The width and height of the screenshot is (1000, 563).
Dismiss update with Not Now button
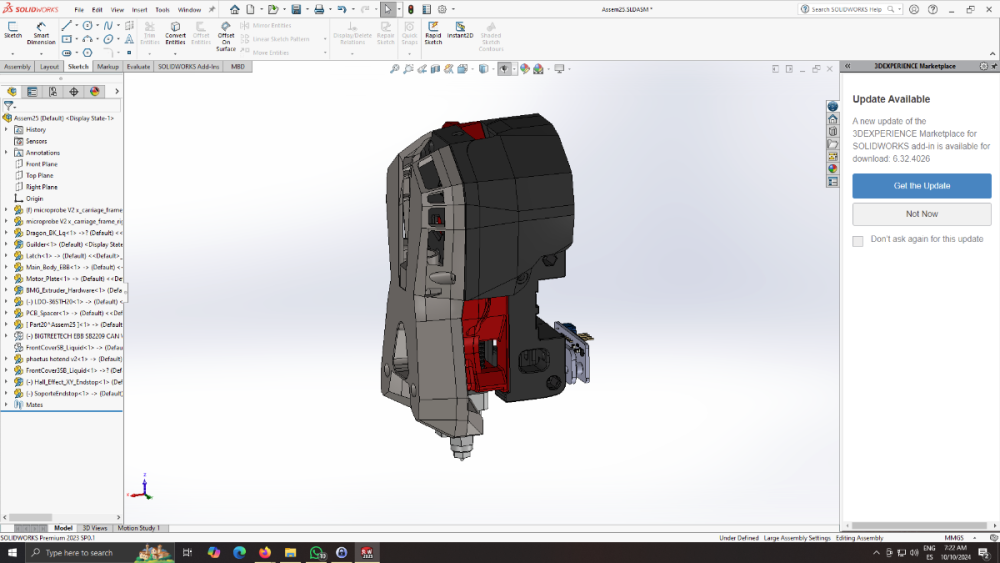922,214
